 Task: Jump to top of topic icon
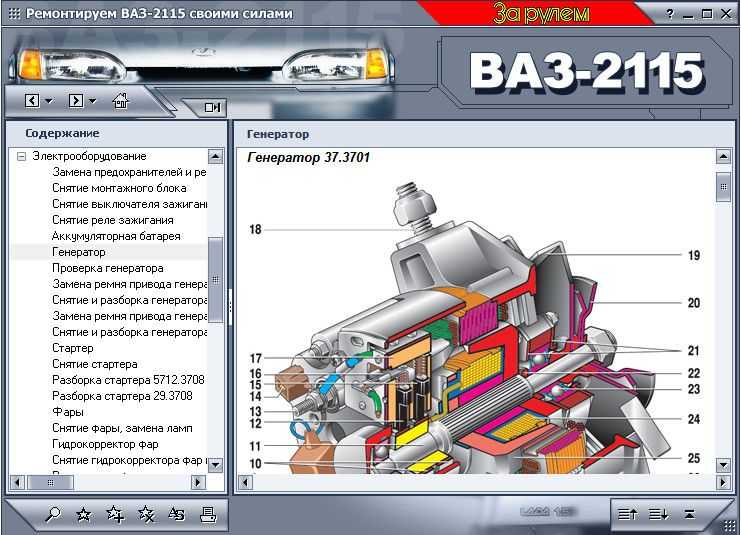689,514
